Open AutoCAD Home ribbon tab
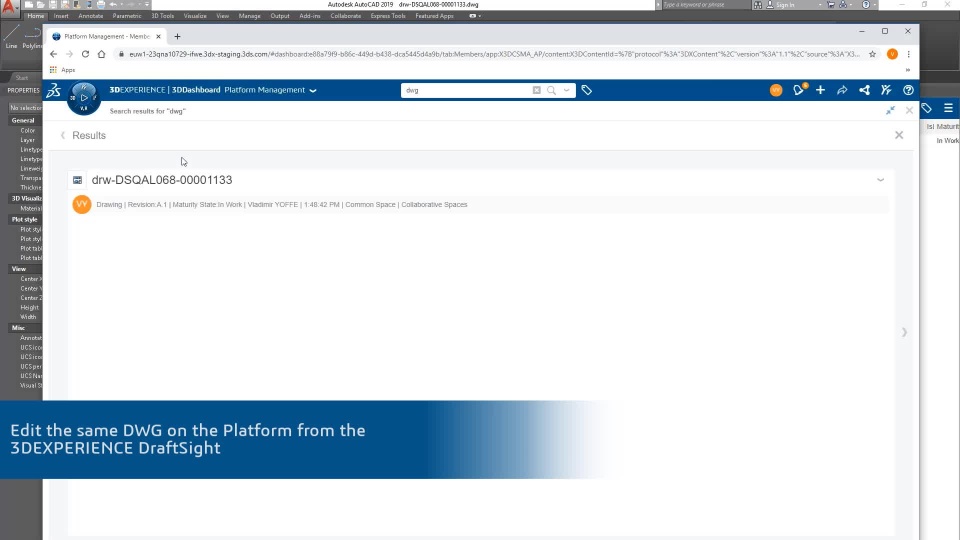This screenshot has height=540, width=960. pos(36,16)
